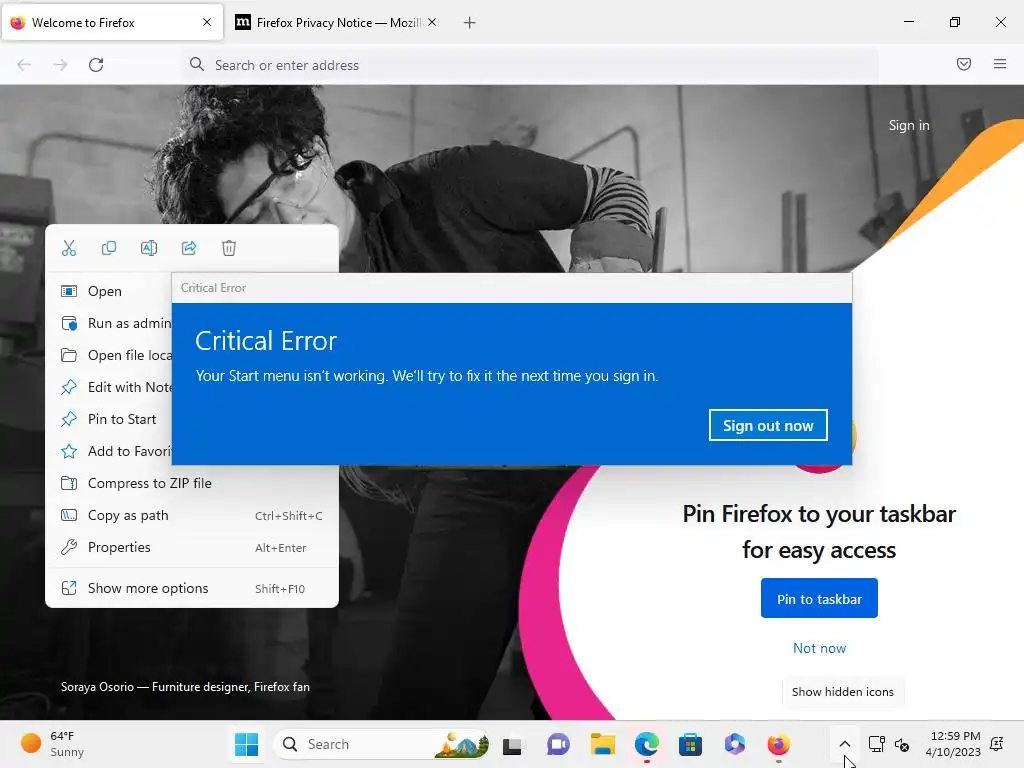Viewport: 1024px width, 768px height.
Task: Reload the current Firefox page
Action: tap(96, 65)
